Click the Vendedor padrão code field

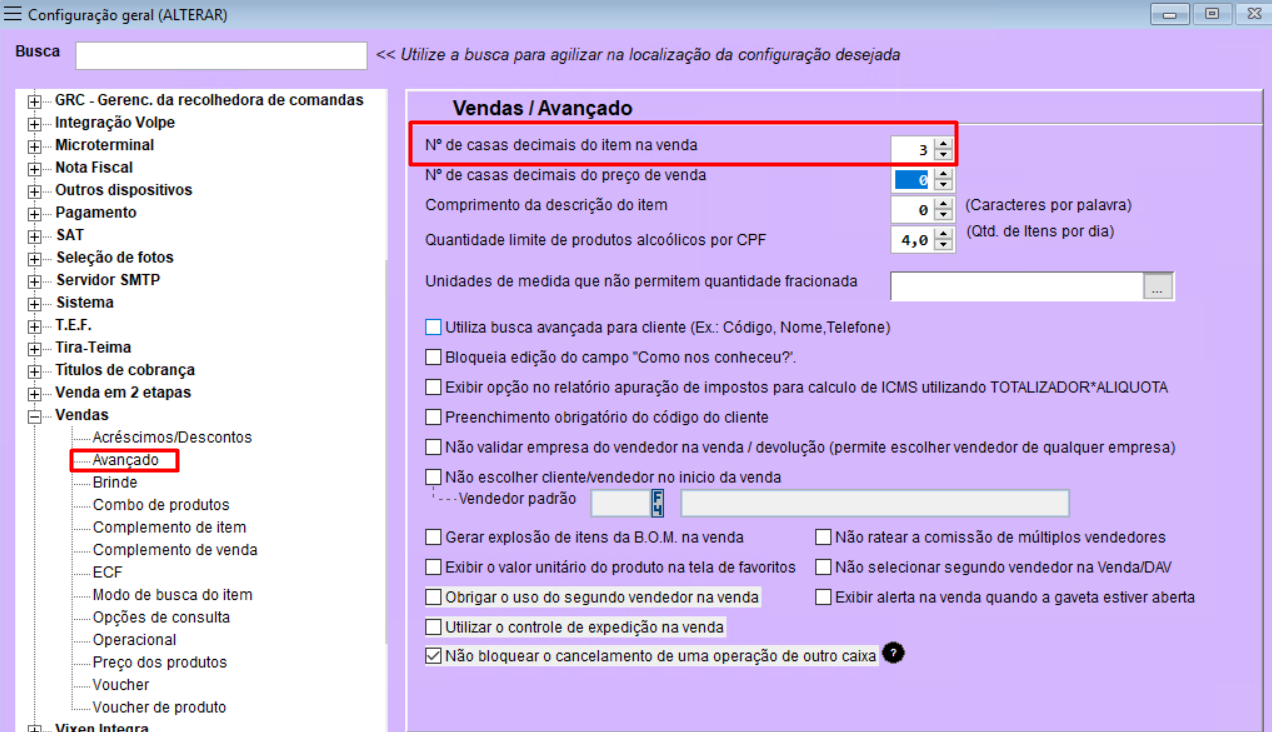[x=621, y=502]
